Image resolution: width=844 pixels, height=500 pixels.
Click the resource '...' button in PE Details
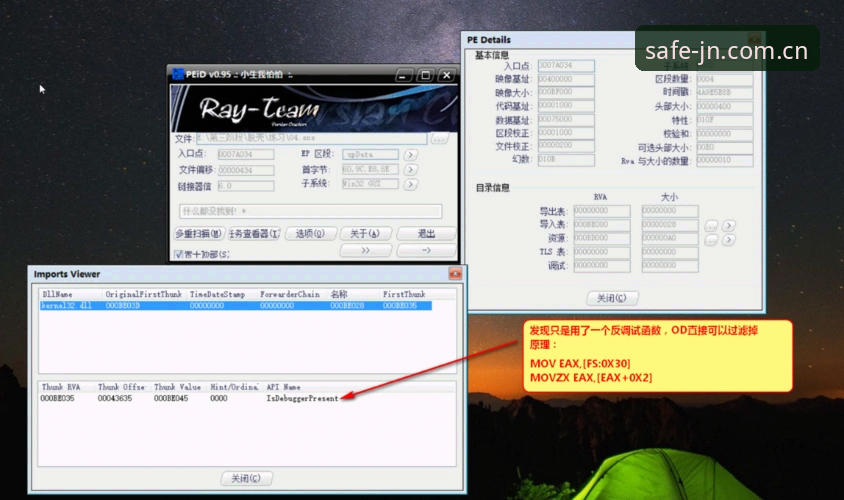[711, 240]
